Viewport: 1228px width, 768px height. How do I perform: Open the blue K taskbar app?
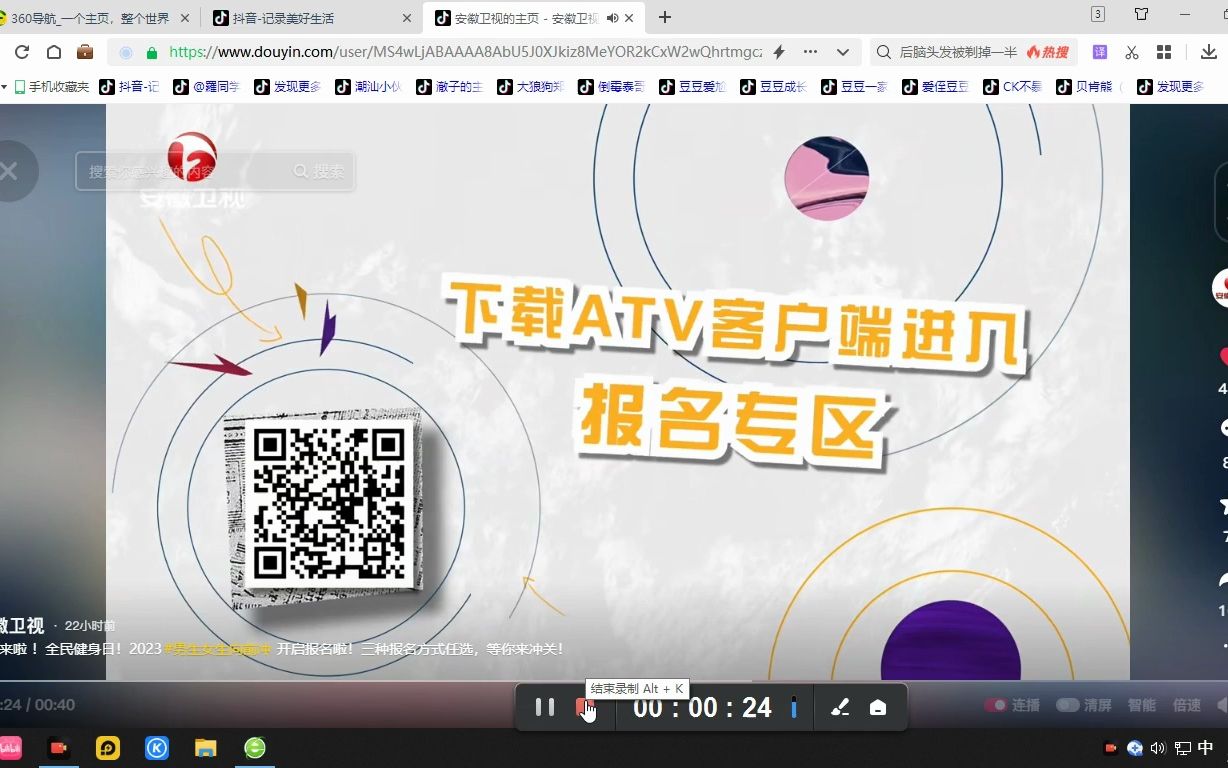pyautogui.click(x=157, y=748)
